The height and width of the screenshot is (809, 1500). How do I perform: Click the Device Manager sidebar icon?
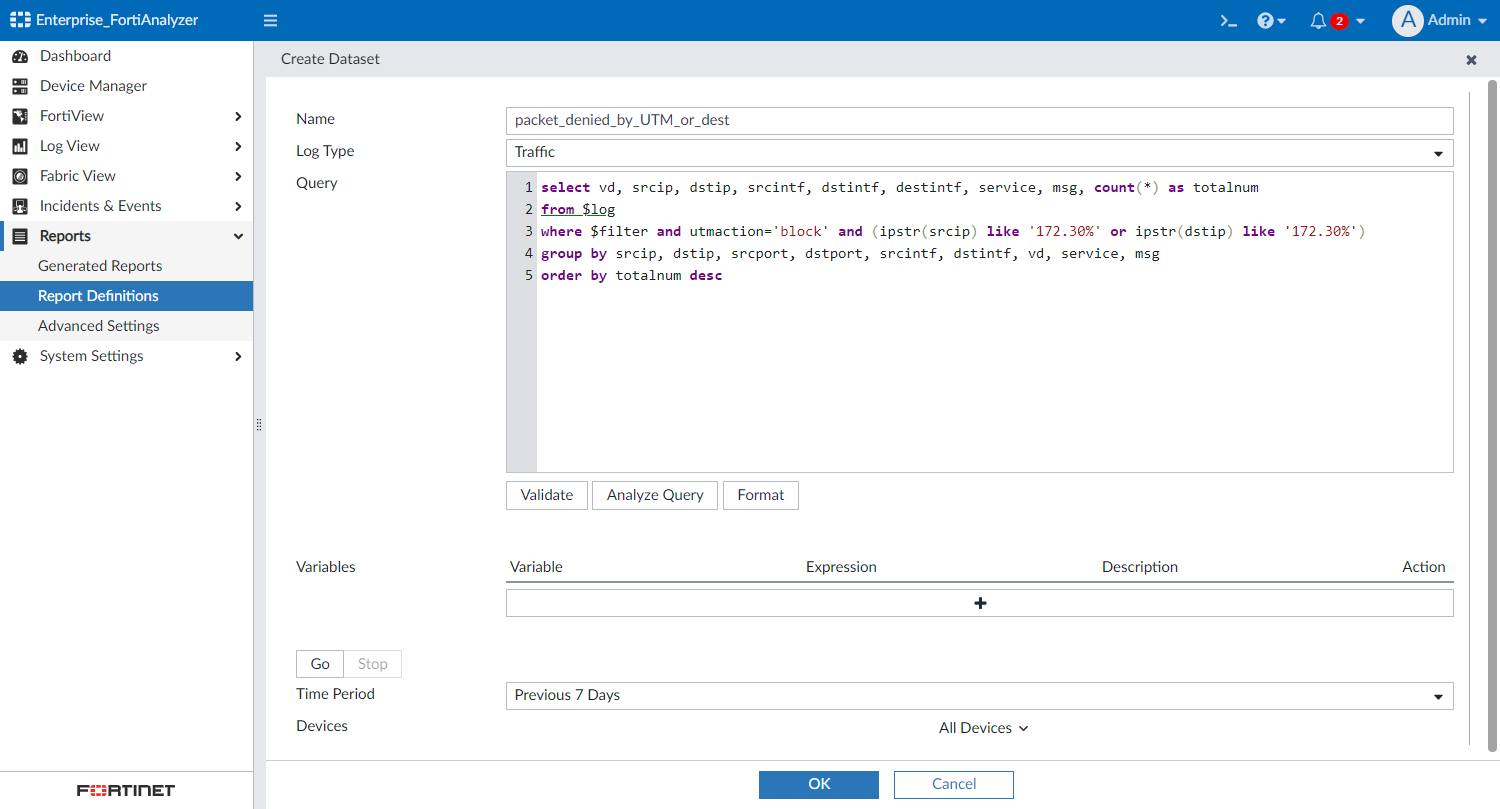click(19, 86)
